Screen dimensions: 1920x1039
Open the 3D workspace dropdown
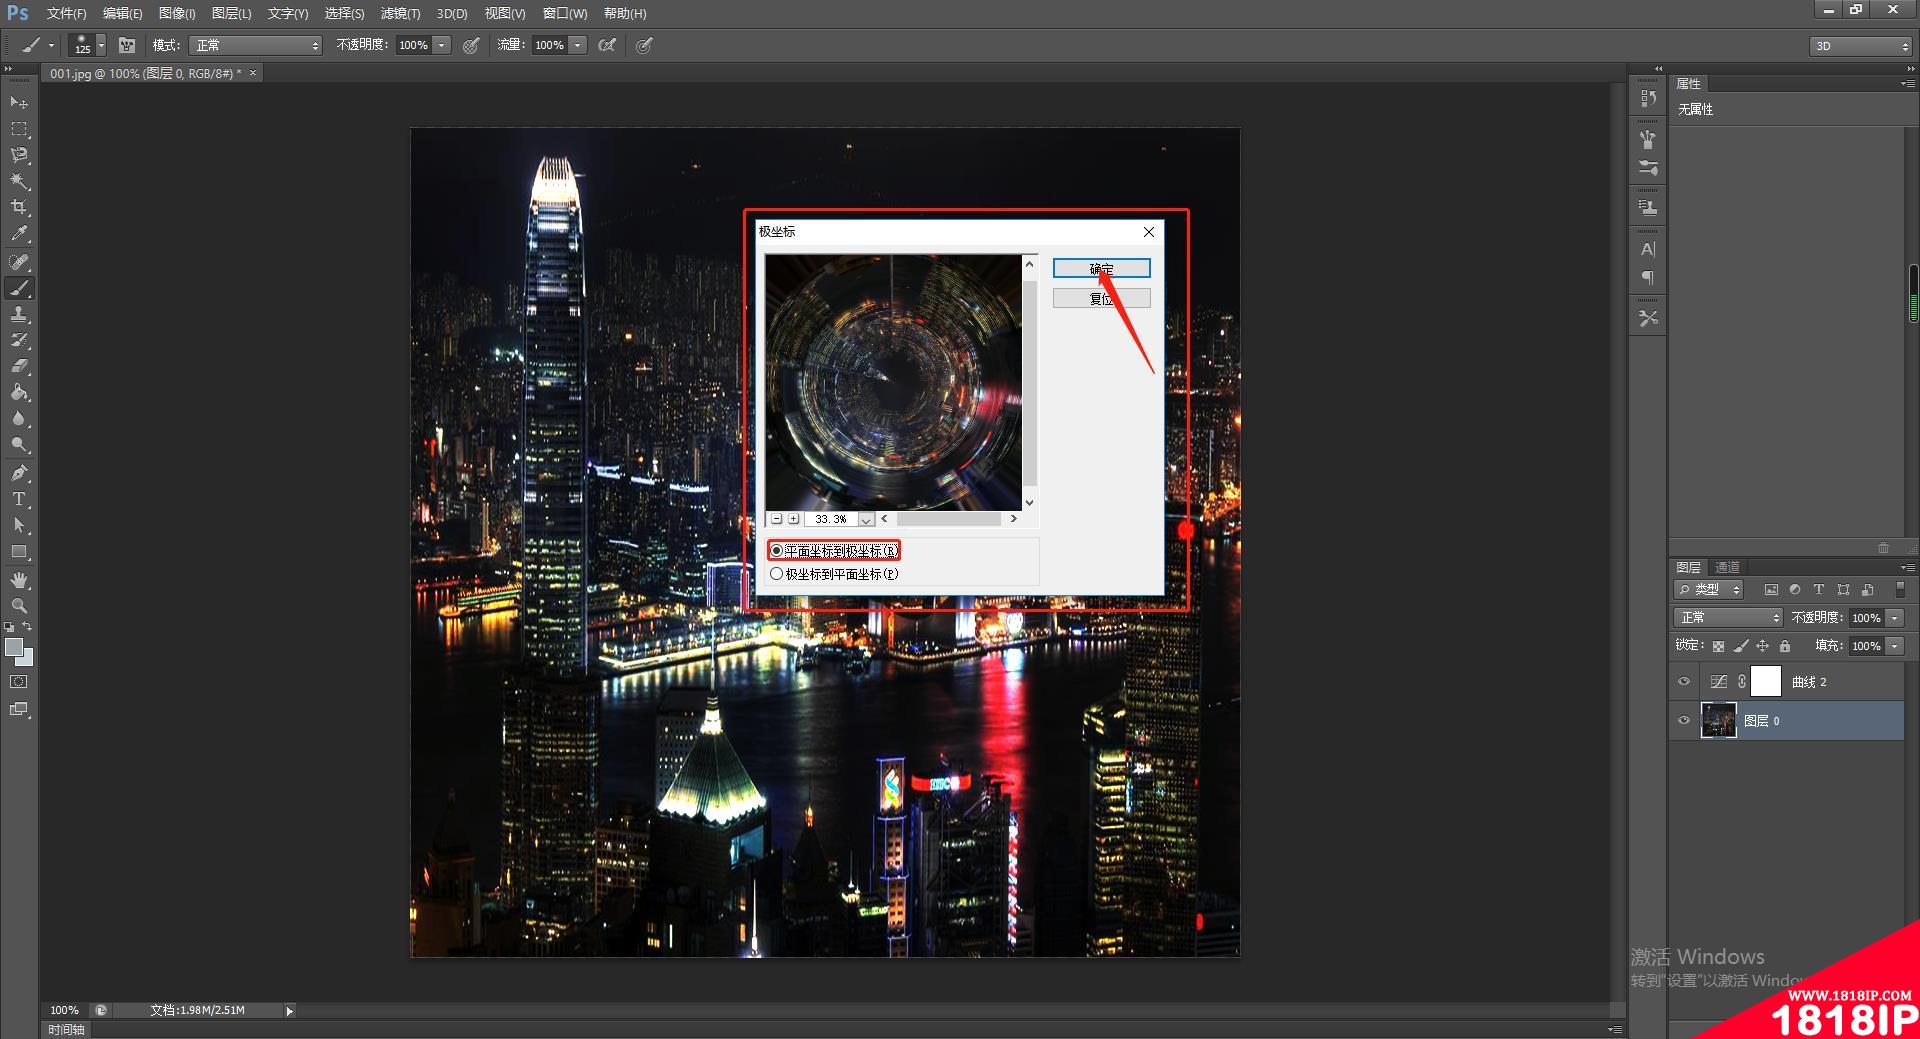(1860, 46)
